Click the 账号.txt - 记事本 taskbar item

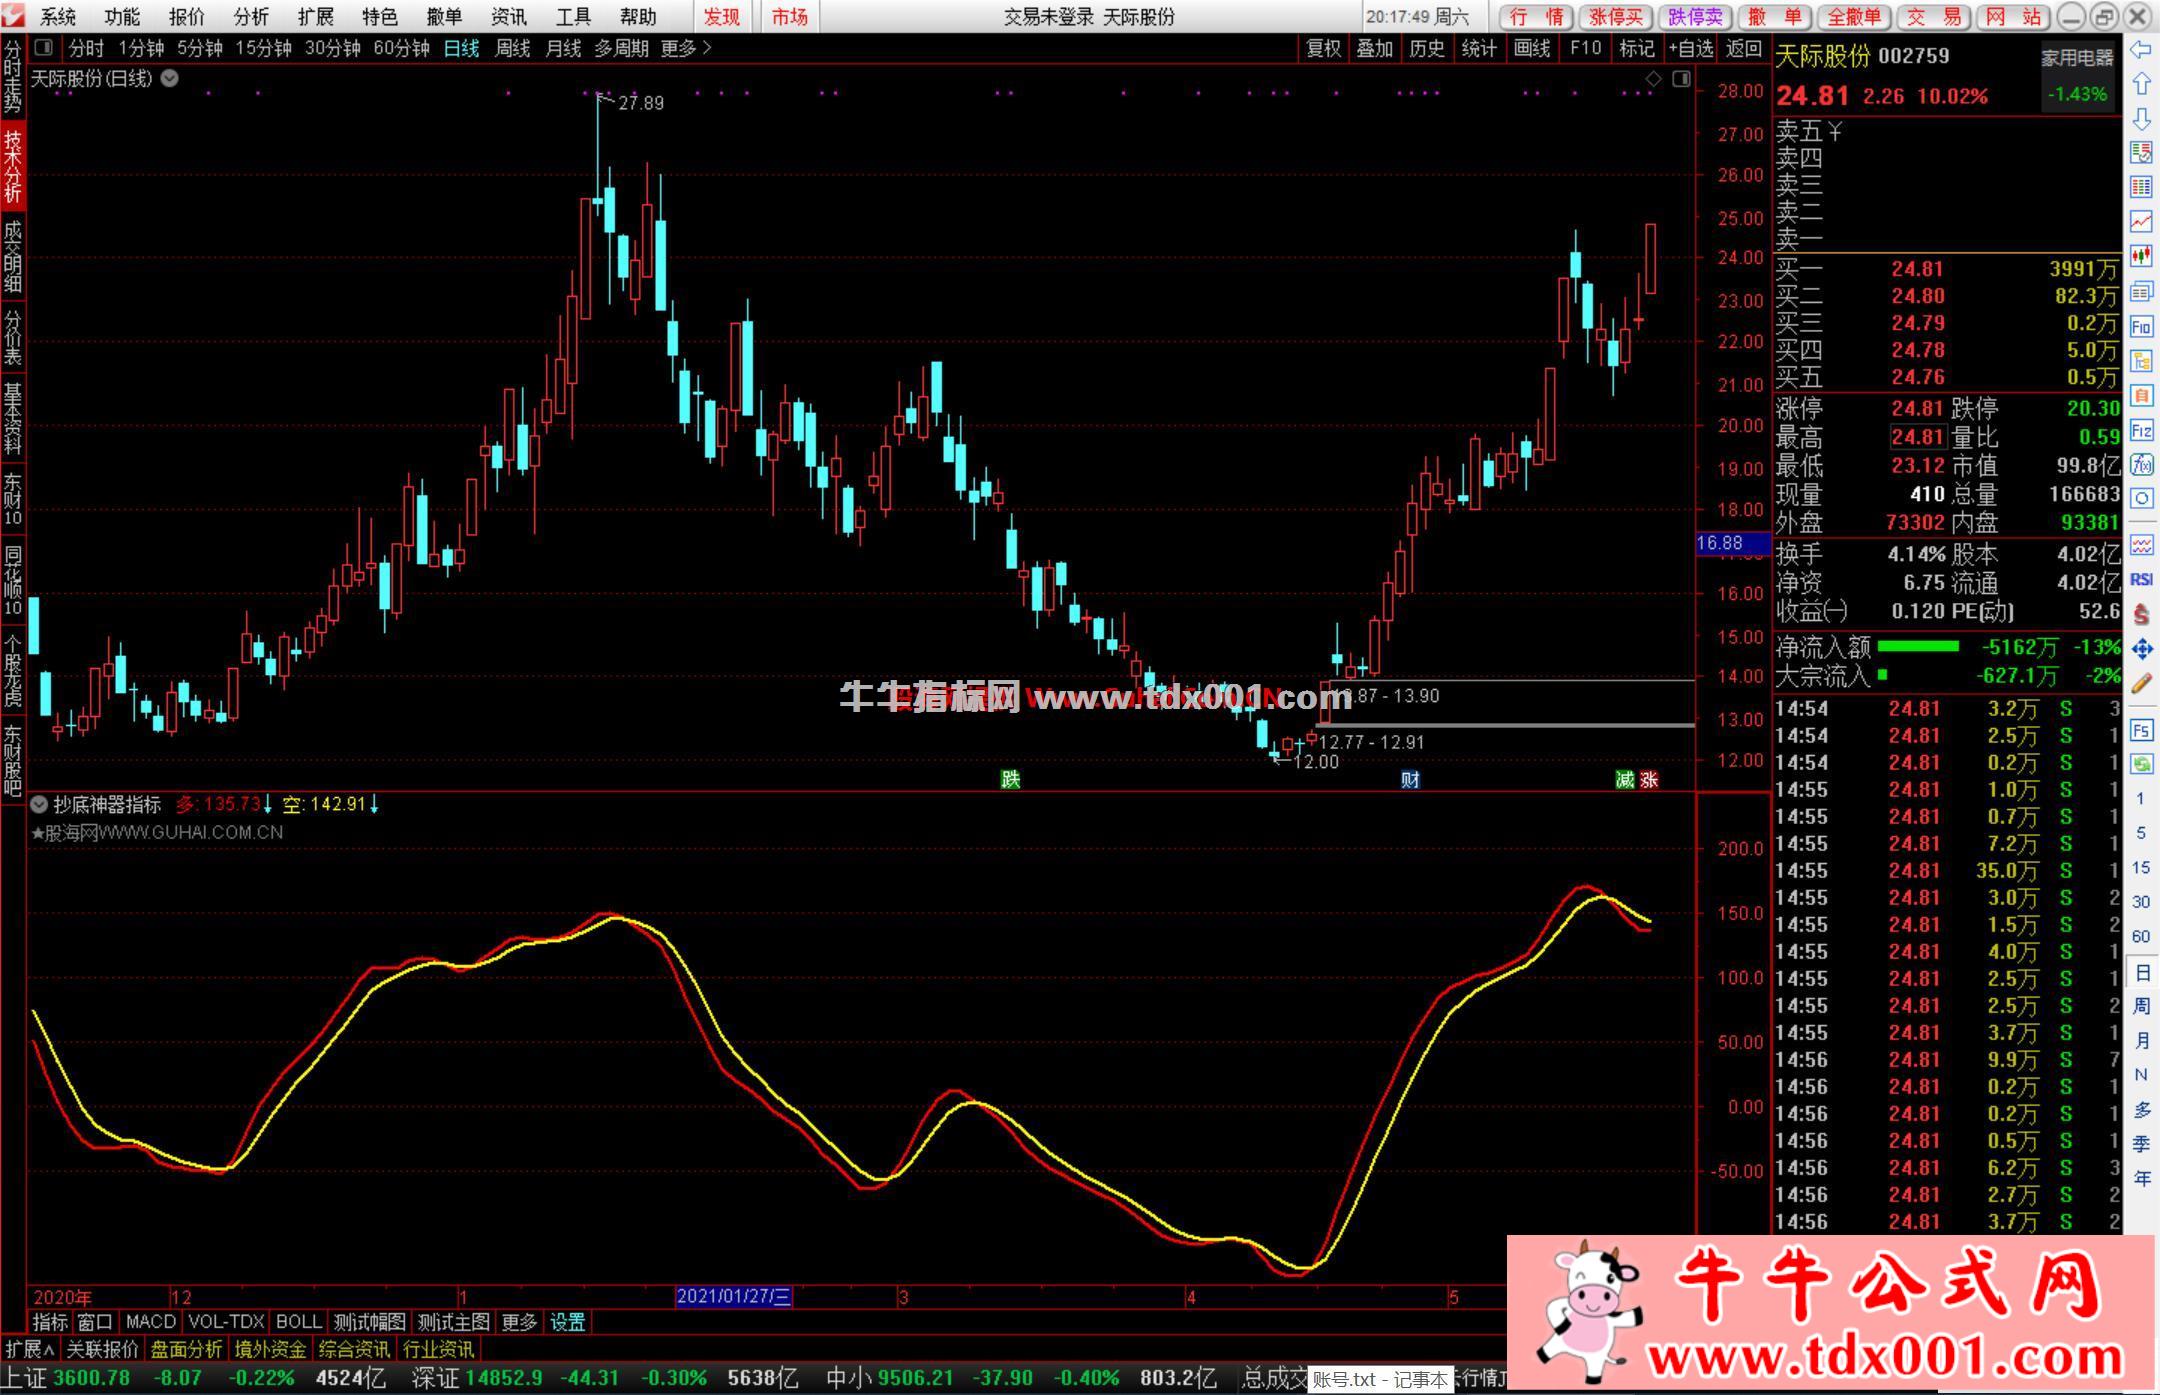point(1380,1380)
